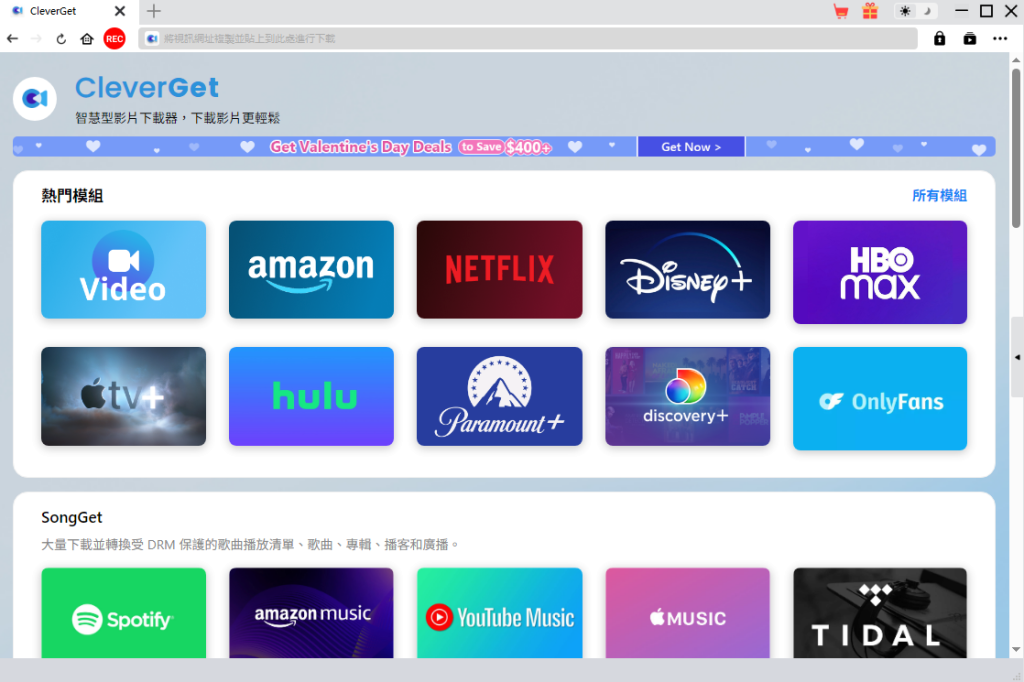Select the Netflix download module
This screenshot has width=1024, height=682.
499,269
